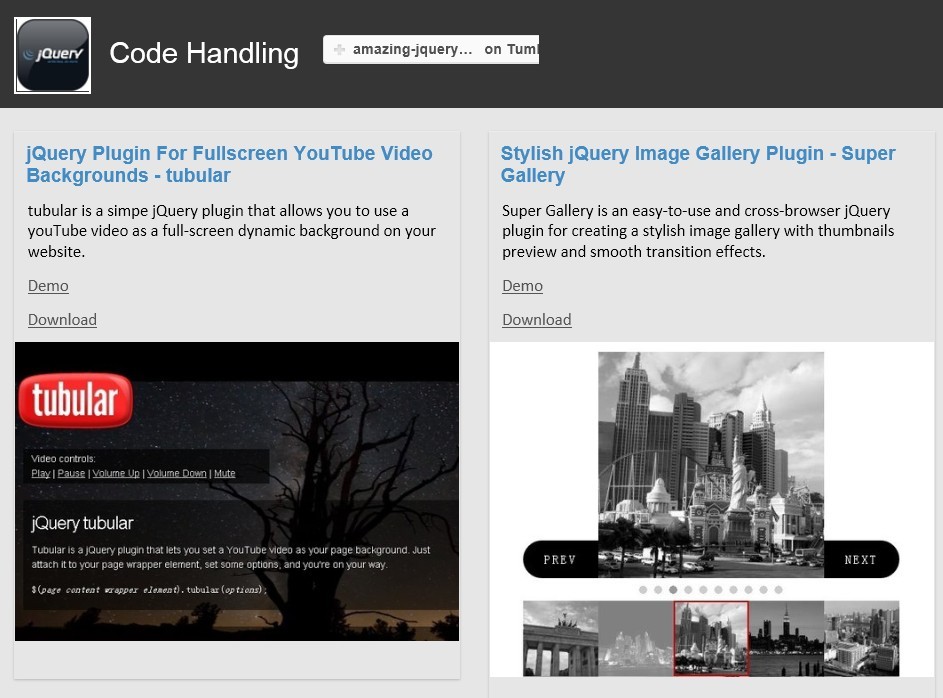Viewport: 943px width, 698px height.
Task: Click the tubular code snippet text in preview
Action: [x=149, y=590]
